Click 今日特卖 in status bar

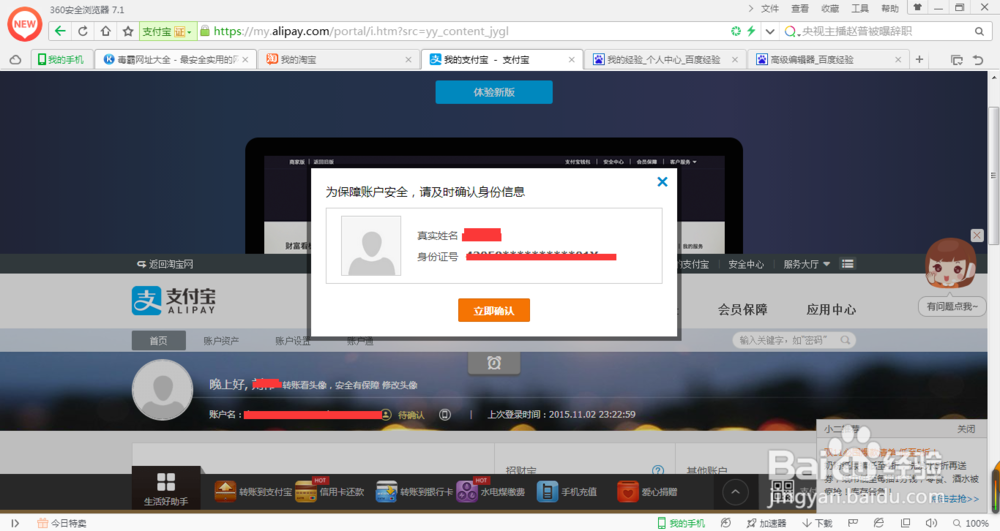(62, 523)
